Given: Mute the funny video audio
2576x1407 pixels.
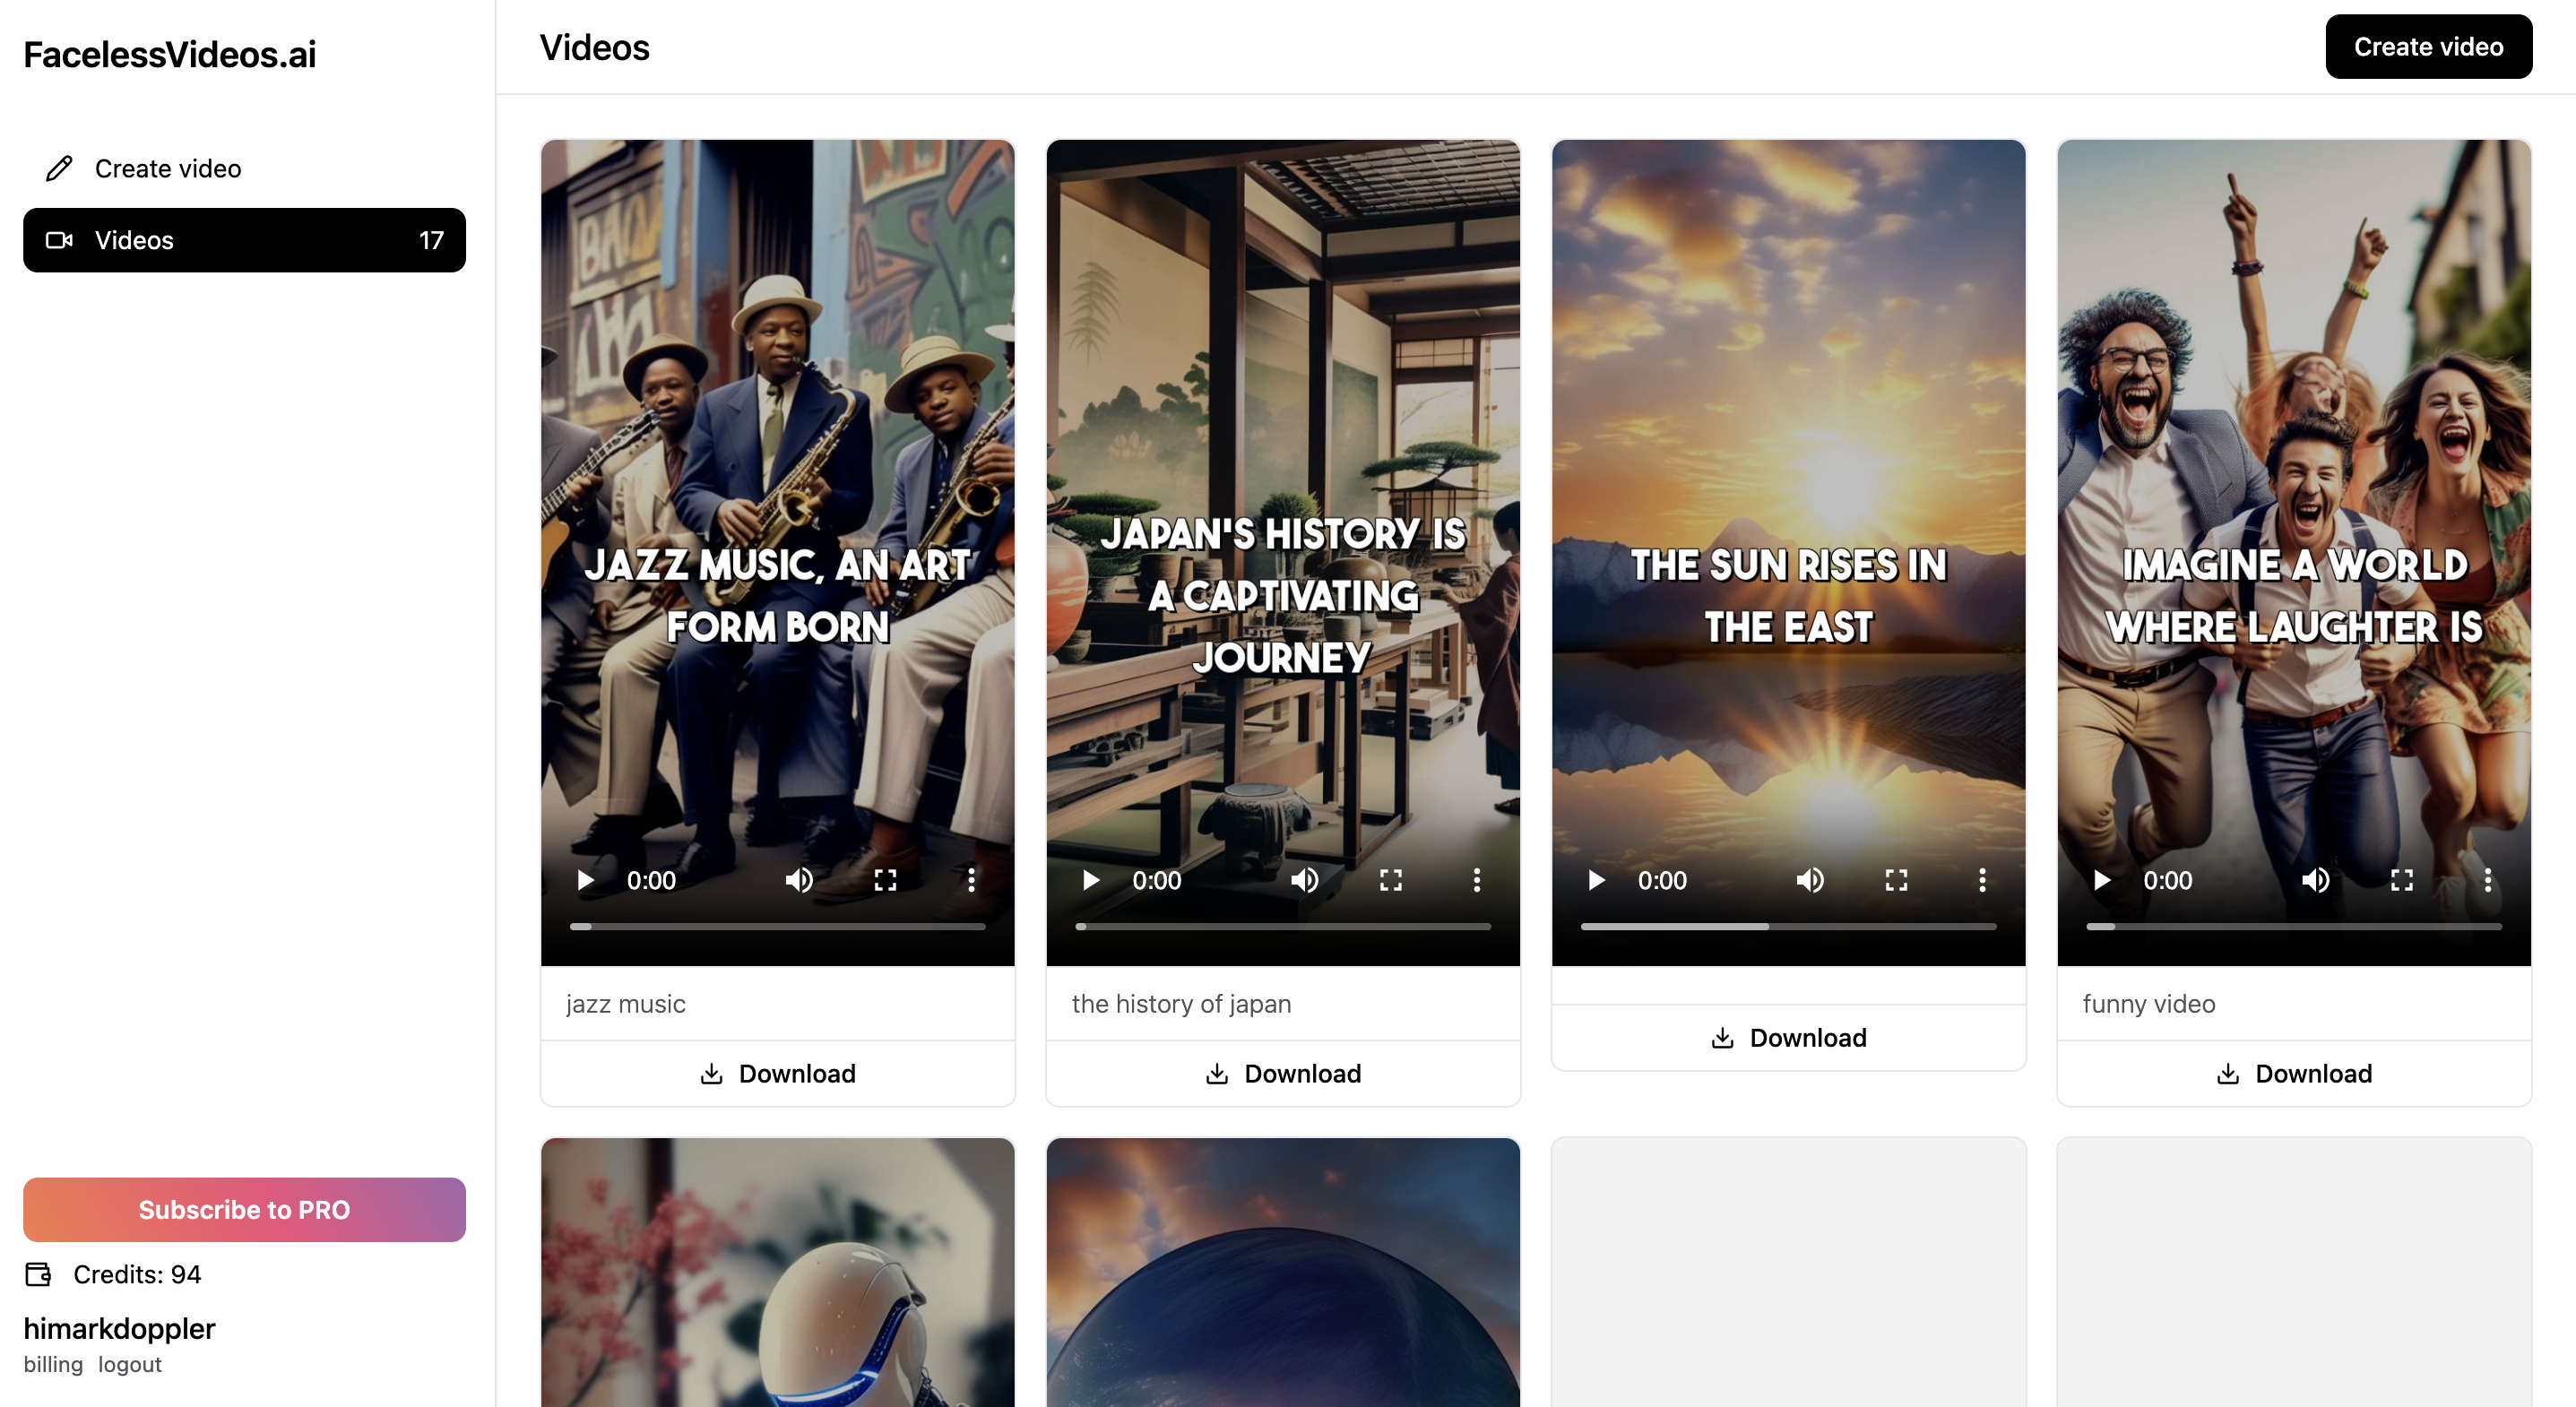Looking at the screenshot, I should coord(2315,880).
